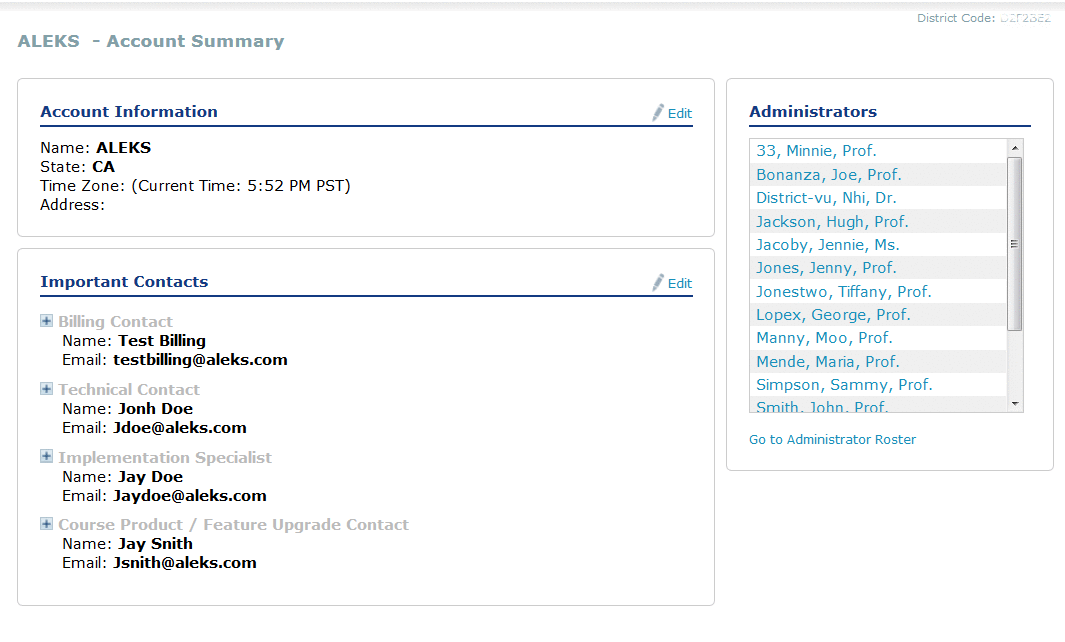Select administrator Jacoby, Jennie, Ms.
Image resolution: width=1065 pixels, height=642 pixels.
coord(827,245)
